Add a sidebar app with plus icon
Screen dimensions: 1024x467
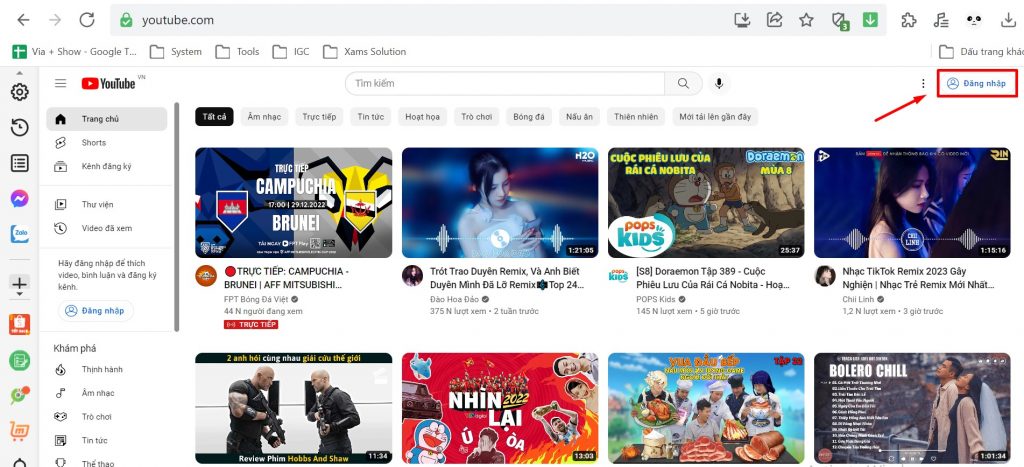click(x=20, y=283)
